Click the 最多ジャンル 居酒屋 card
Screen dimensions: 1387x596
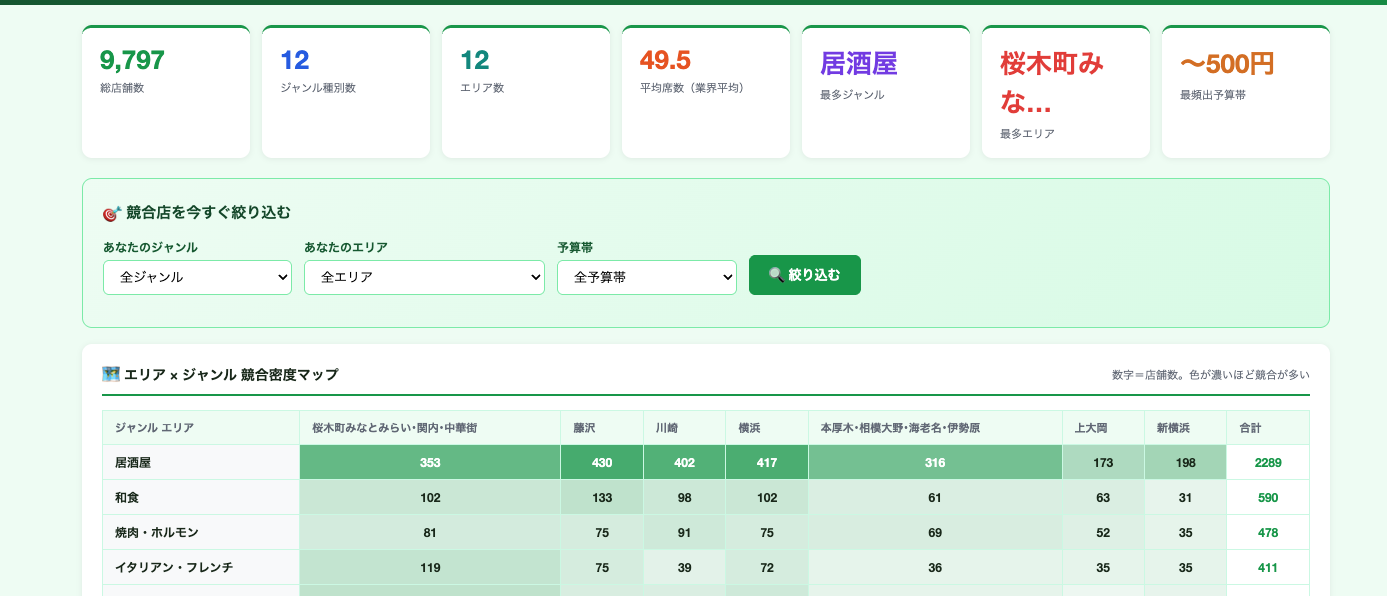(886, 91)
